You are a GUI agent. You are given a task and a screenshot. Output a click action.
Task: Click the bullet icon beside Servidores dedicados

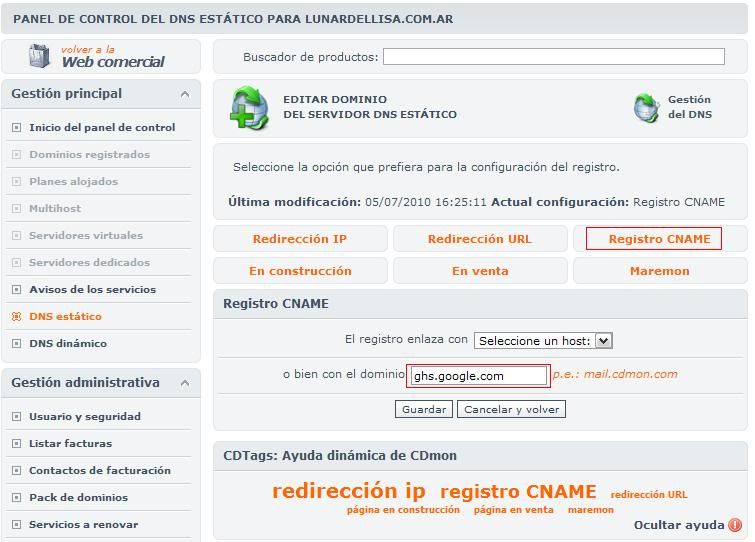[x=16, y=262]
